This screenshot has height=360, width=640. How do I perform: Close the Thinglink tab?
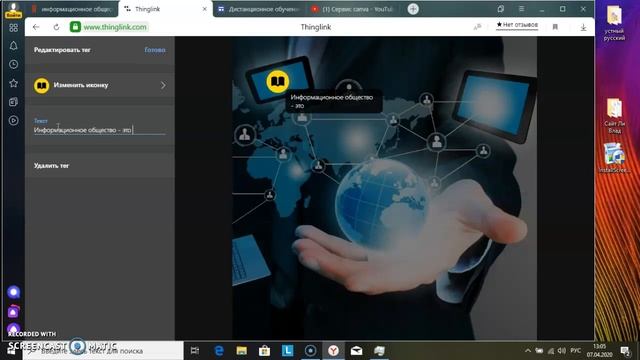[x=204, y=9]
